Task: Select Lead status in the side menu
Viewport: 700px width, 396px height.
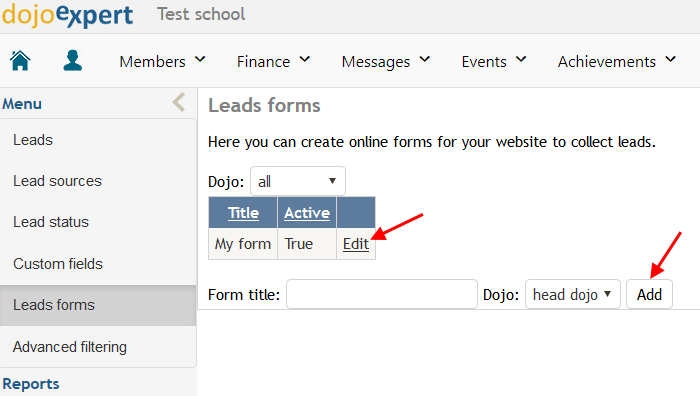Action: point(98,222)
